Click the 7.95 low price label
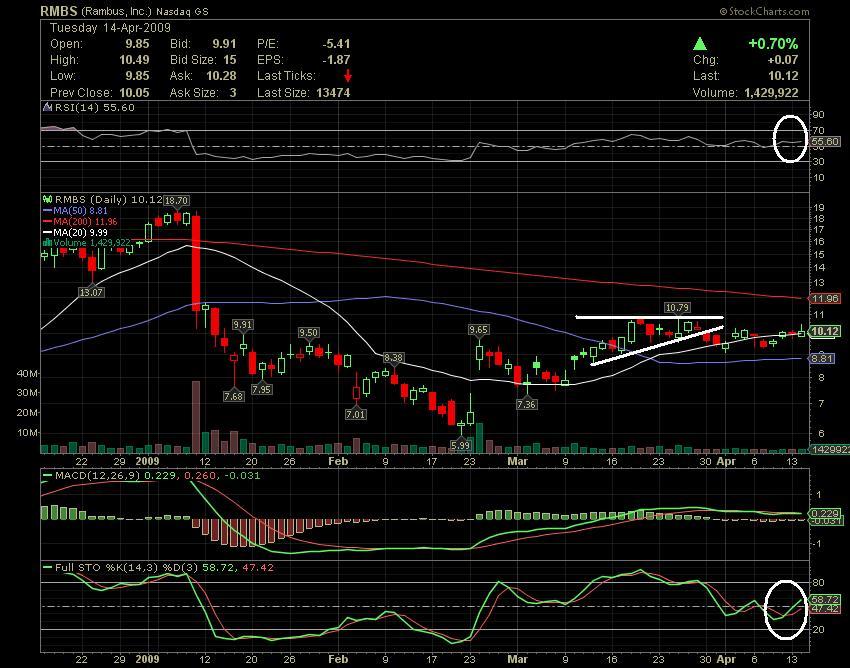 pos(262,389)
